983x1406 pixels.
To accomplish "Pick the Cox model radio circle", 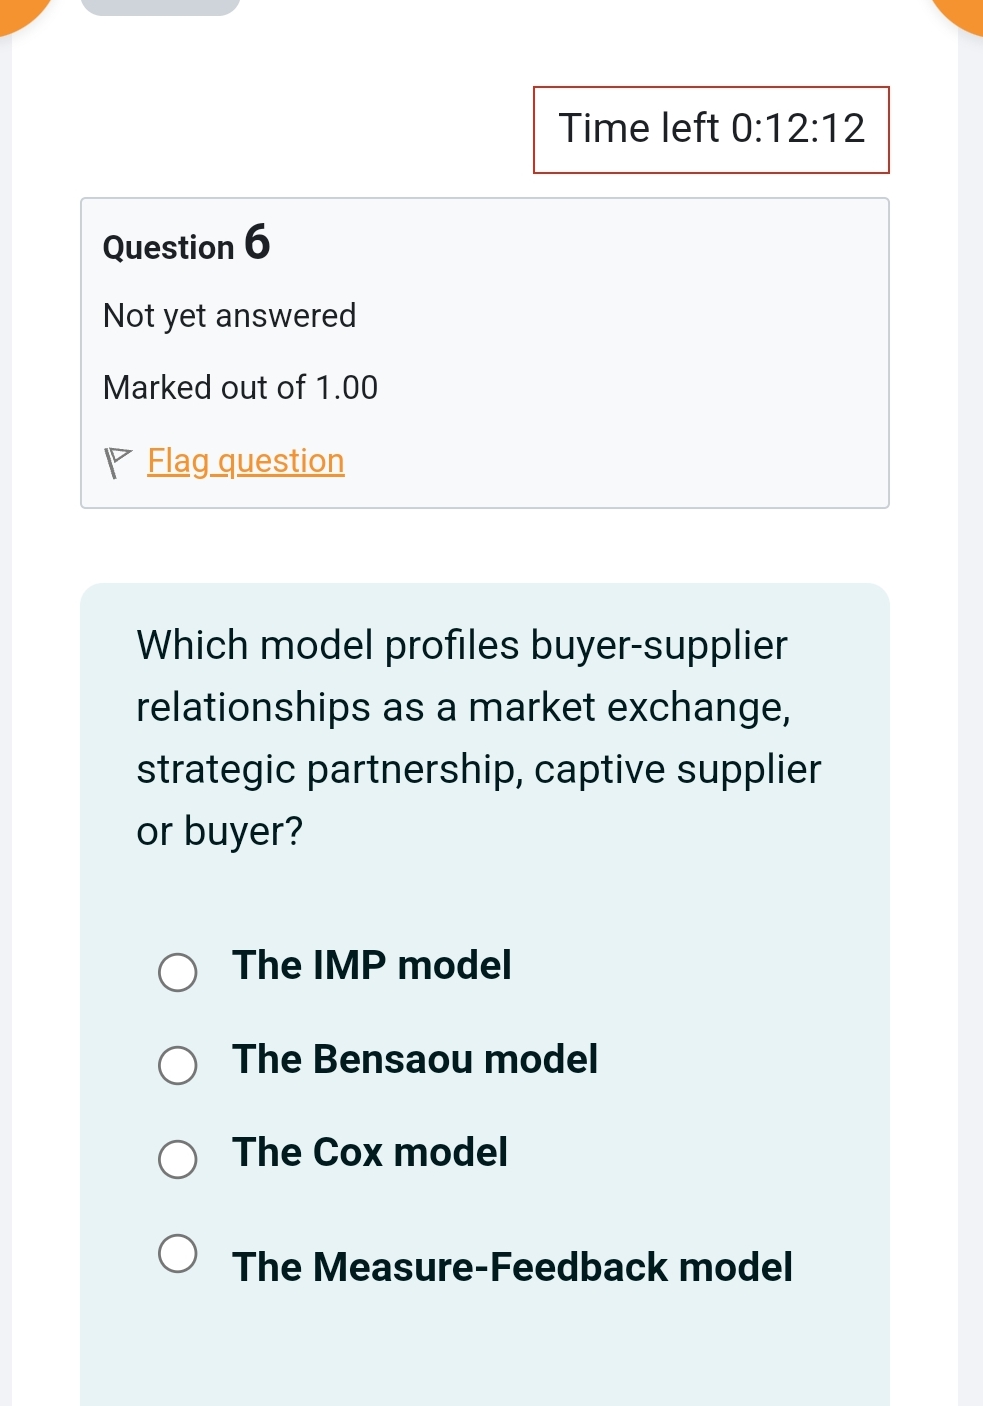I will pos(178,1159).
